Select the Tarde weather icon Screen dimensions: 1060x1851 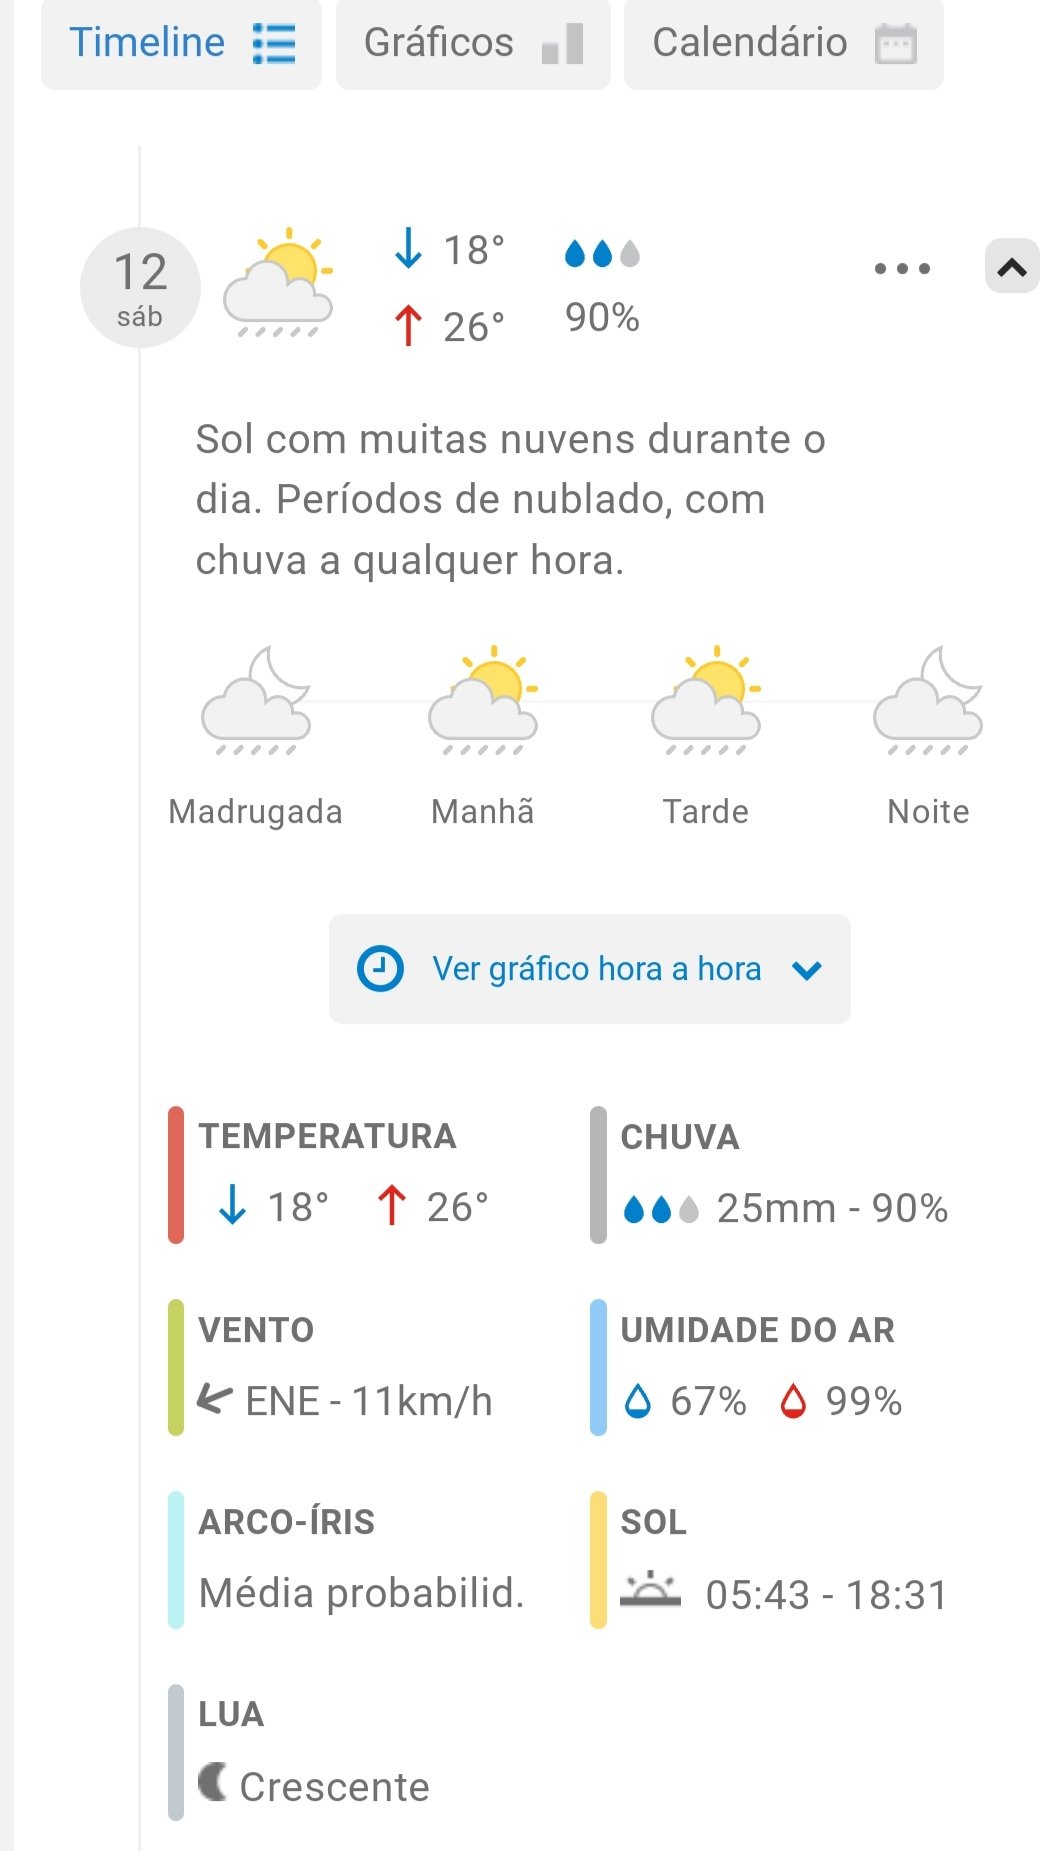[x=706, y=701]
